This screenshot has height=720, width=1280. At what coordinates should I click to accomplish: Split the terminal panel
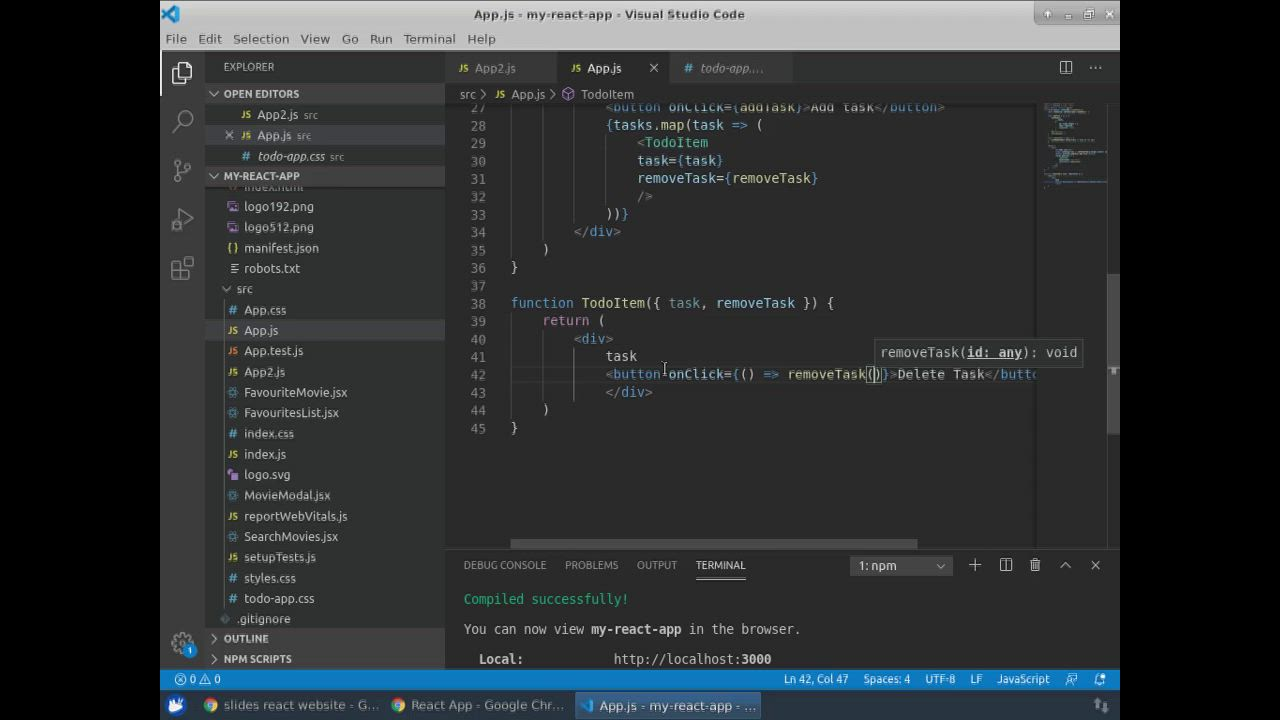(x=1006, y=565)
